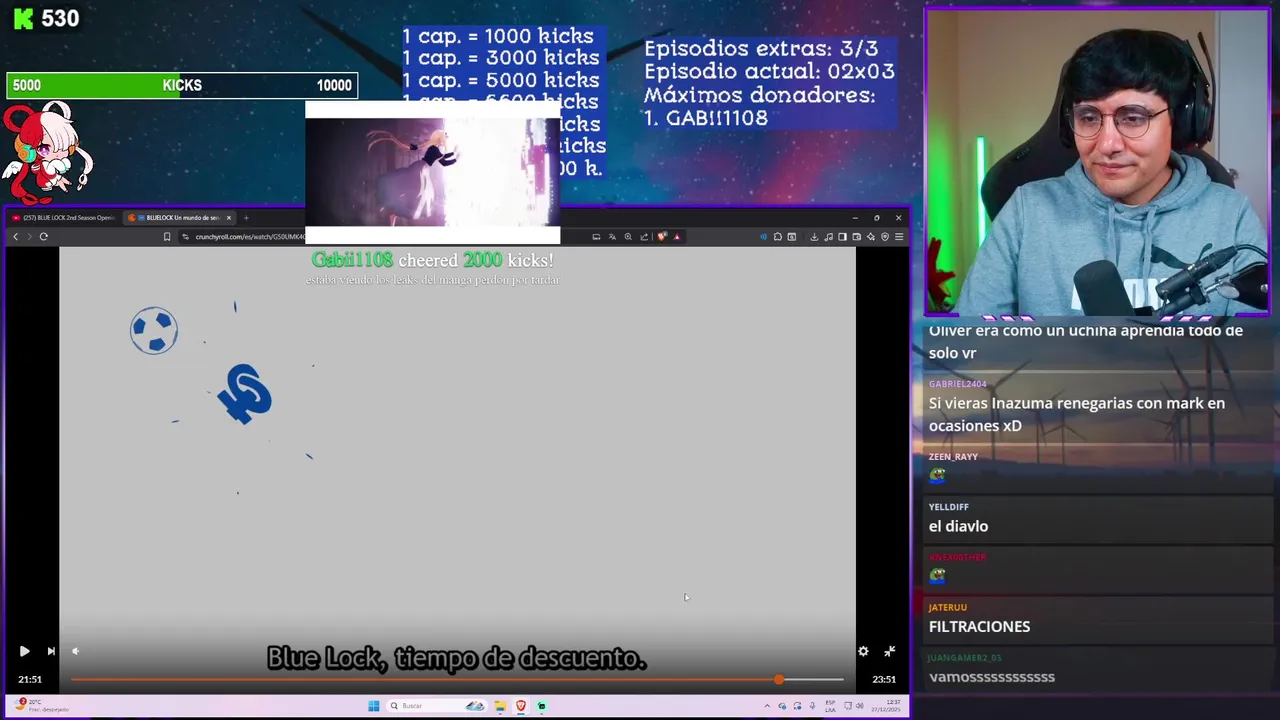The image size is (1280, 720).
Task: Open the zoom level icon
Action: 628,237
